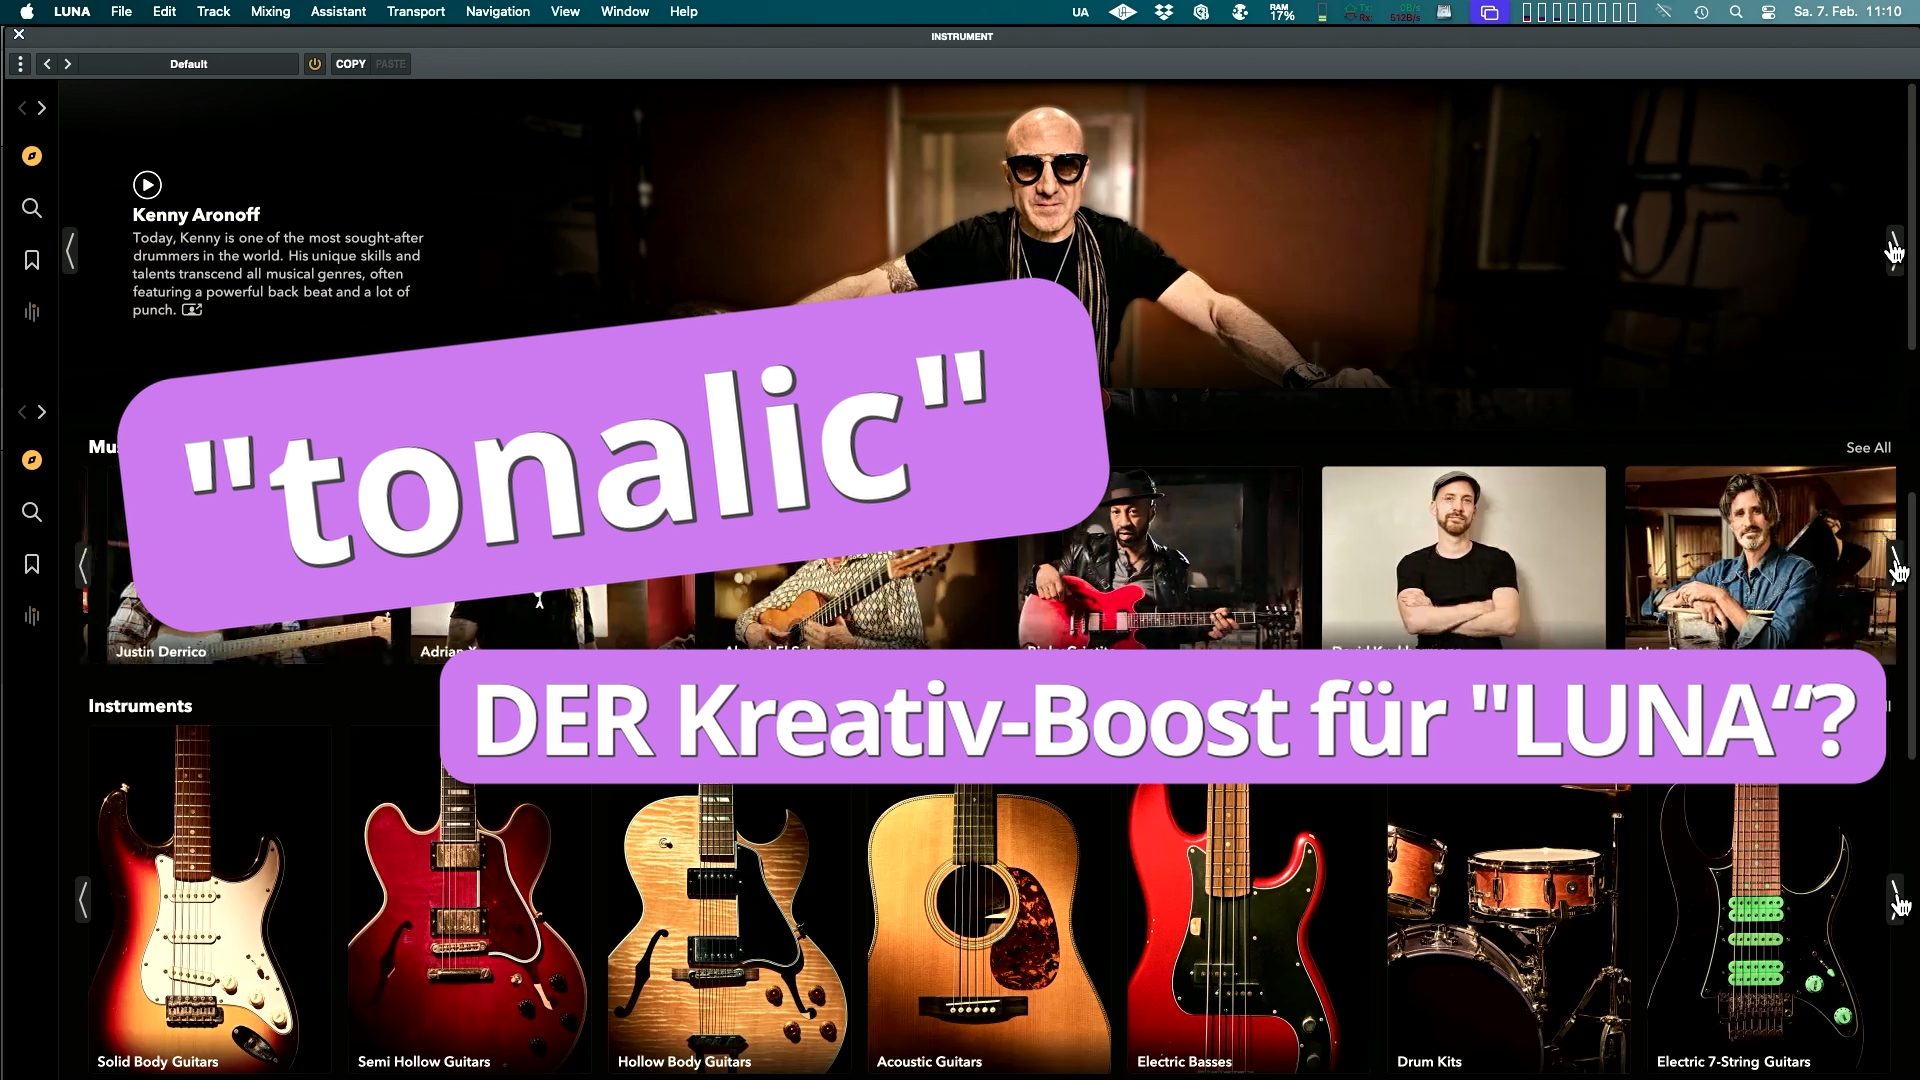The height and width of the screenshot is (1080, 1920).
Task: Open the Mixing menu
Action: pos(270,12)
